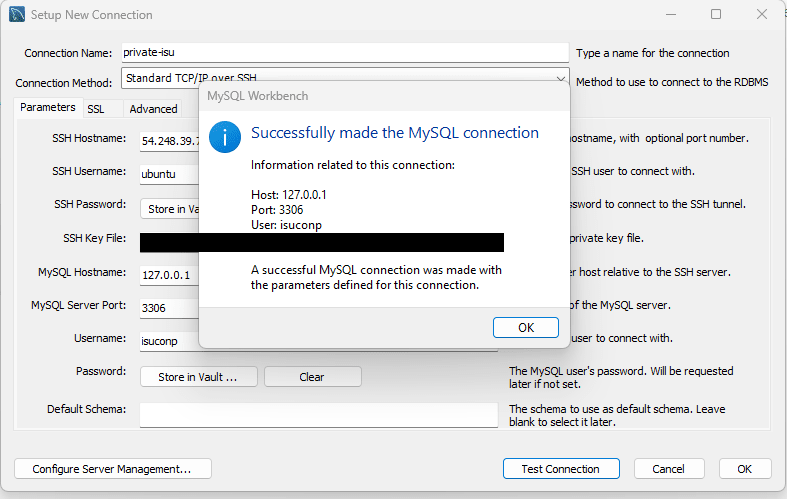Screen dimensions: 787x499
Task: Click OK in the MySQL Workbench dialog
Action: 526,328
